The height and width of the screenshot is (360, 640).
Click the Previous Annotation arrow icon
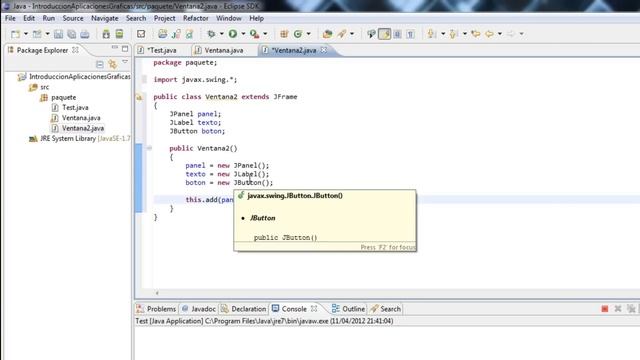453,34
